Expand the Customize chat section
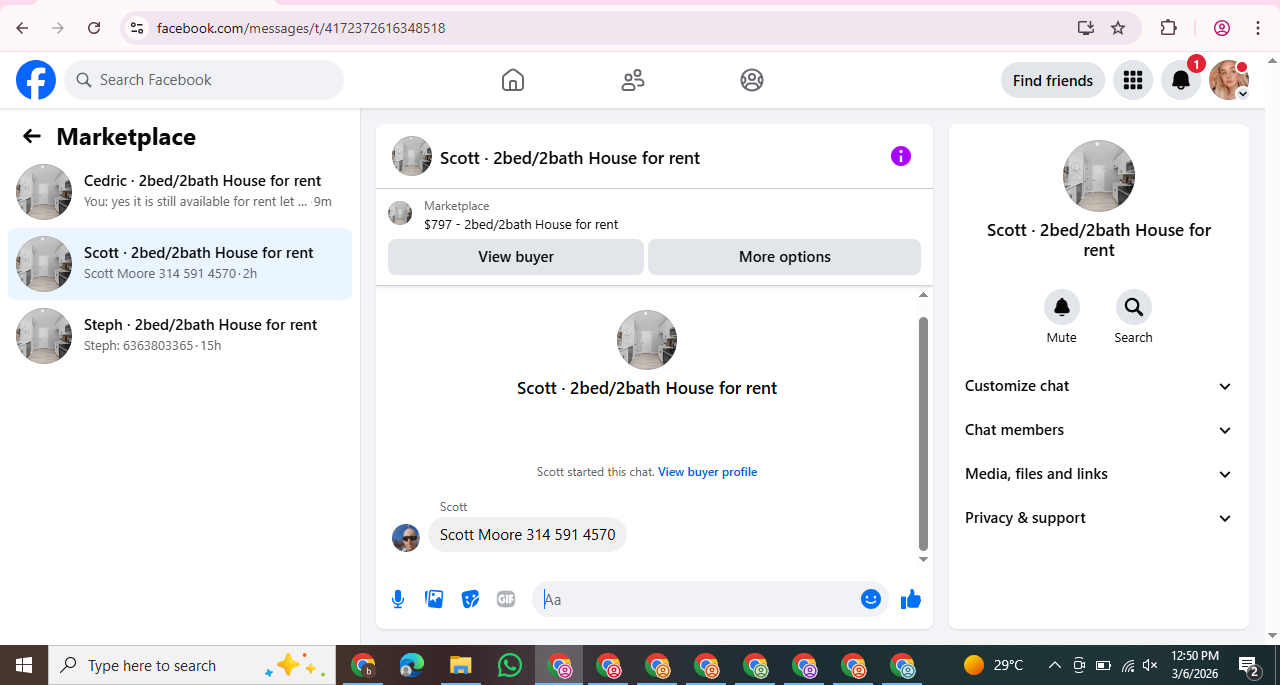The image size is (1280, 685). click(x=1099, y=386)
